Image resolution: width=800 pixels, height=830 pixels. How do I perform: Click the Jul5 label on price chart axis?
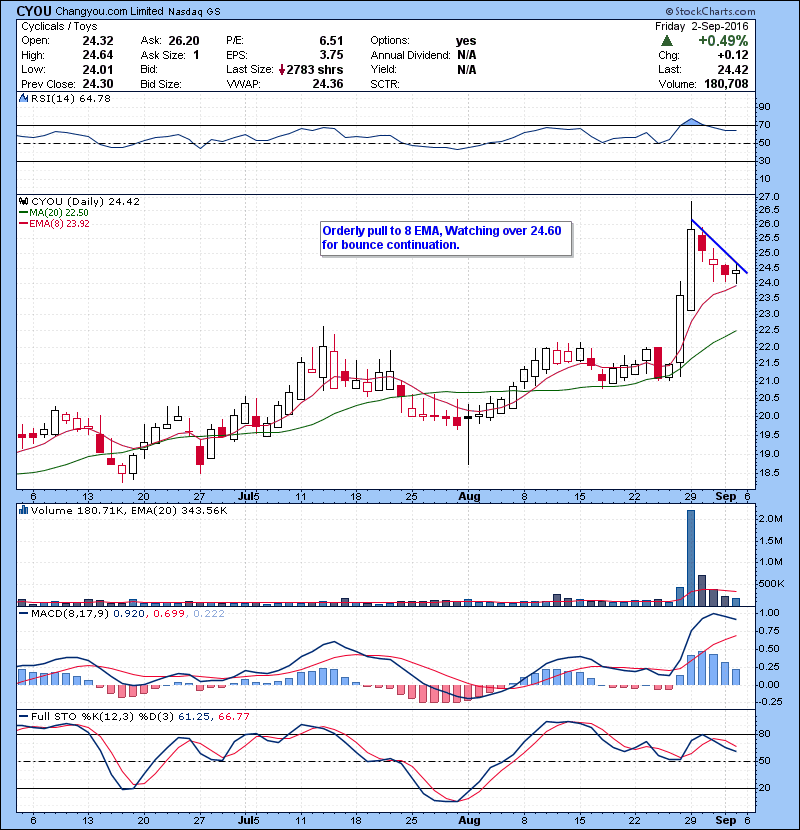248,497
